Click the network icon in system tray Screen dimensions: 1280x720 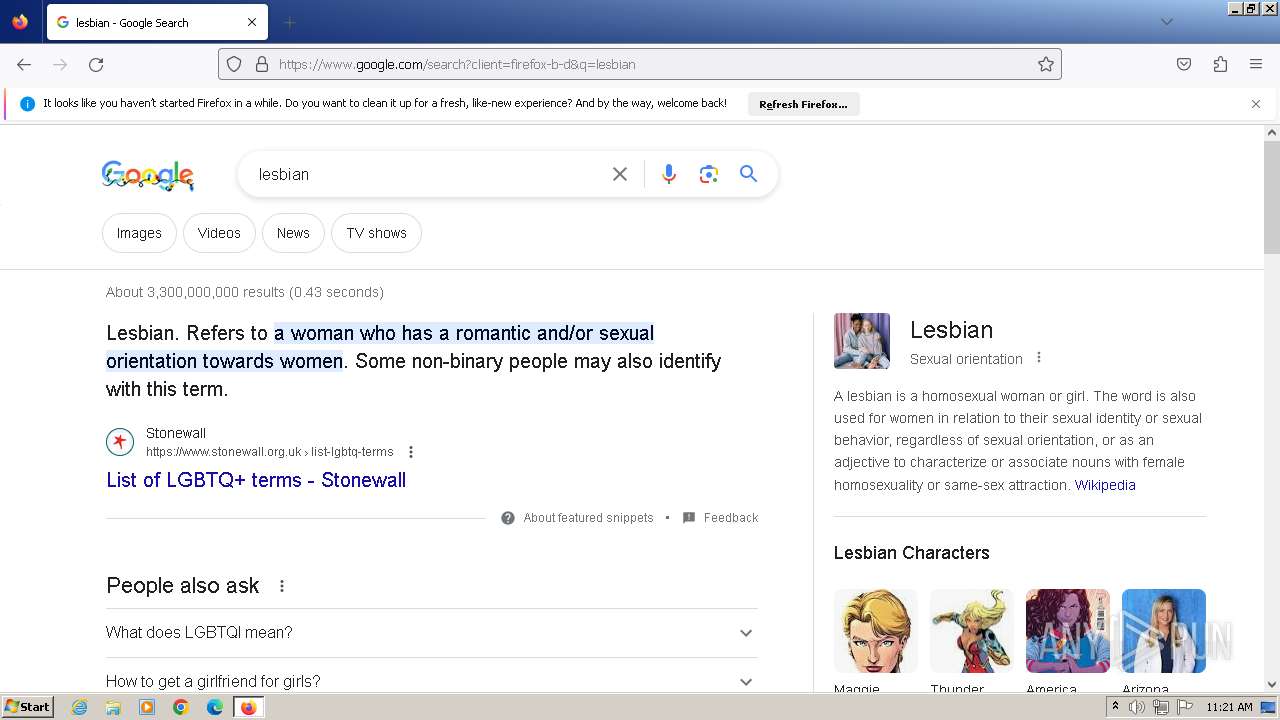click(1161, 707)
